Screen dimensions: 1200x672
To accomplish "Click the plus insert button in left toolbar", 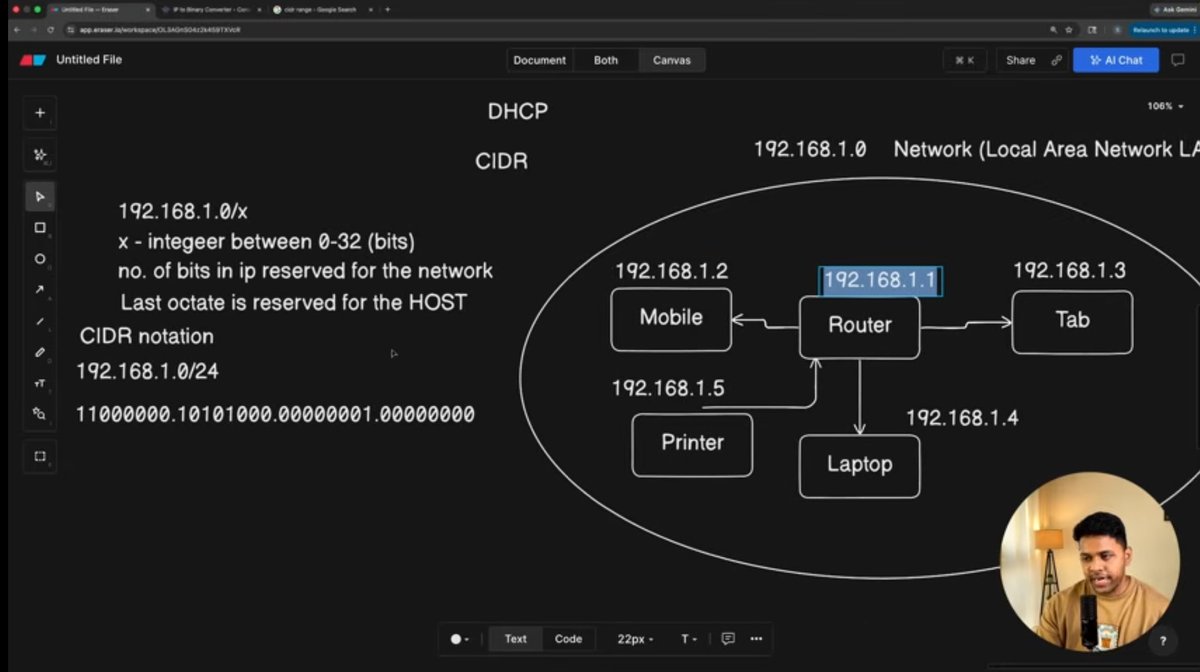I will pyautogui.click(x=40, y=113).
